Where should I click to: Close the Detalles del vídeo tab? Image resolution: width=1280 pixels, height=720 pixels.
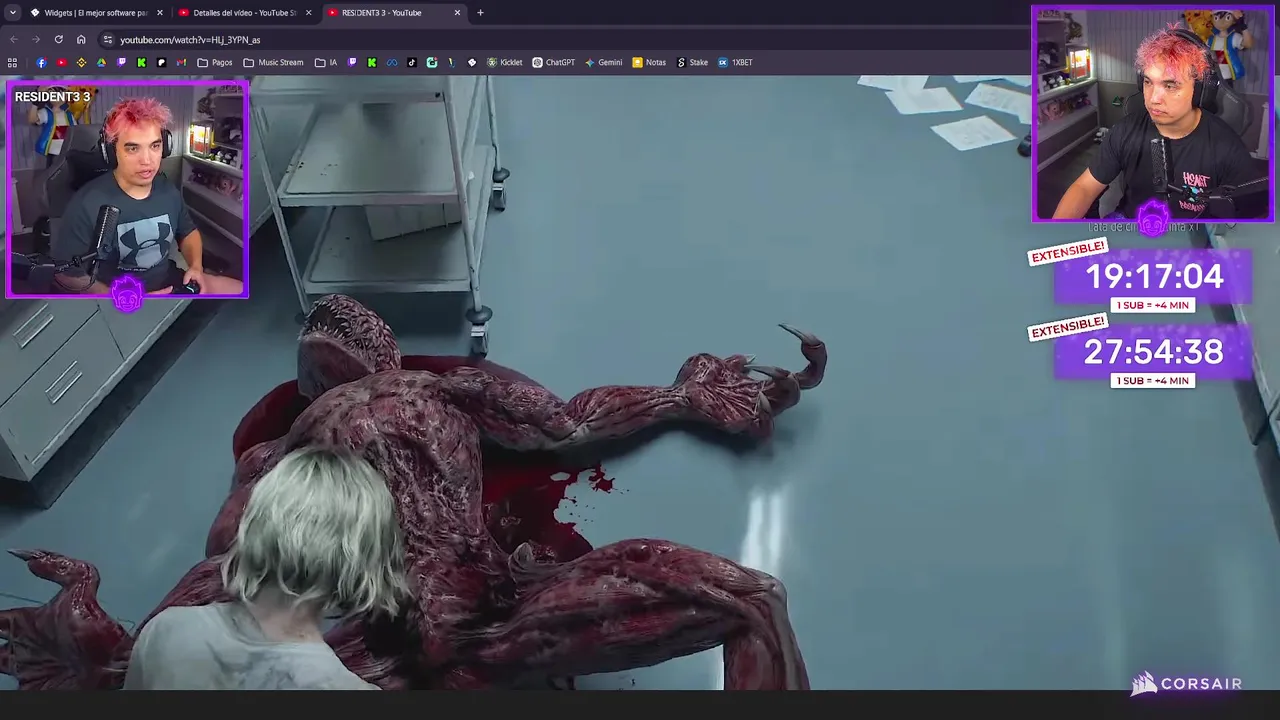pos(308,13)
